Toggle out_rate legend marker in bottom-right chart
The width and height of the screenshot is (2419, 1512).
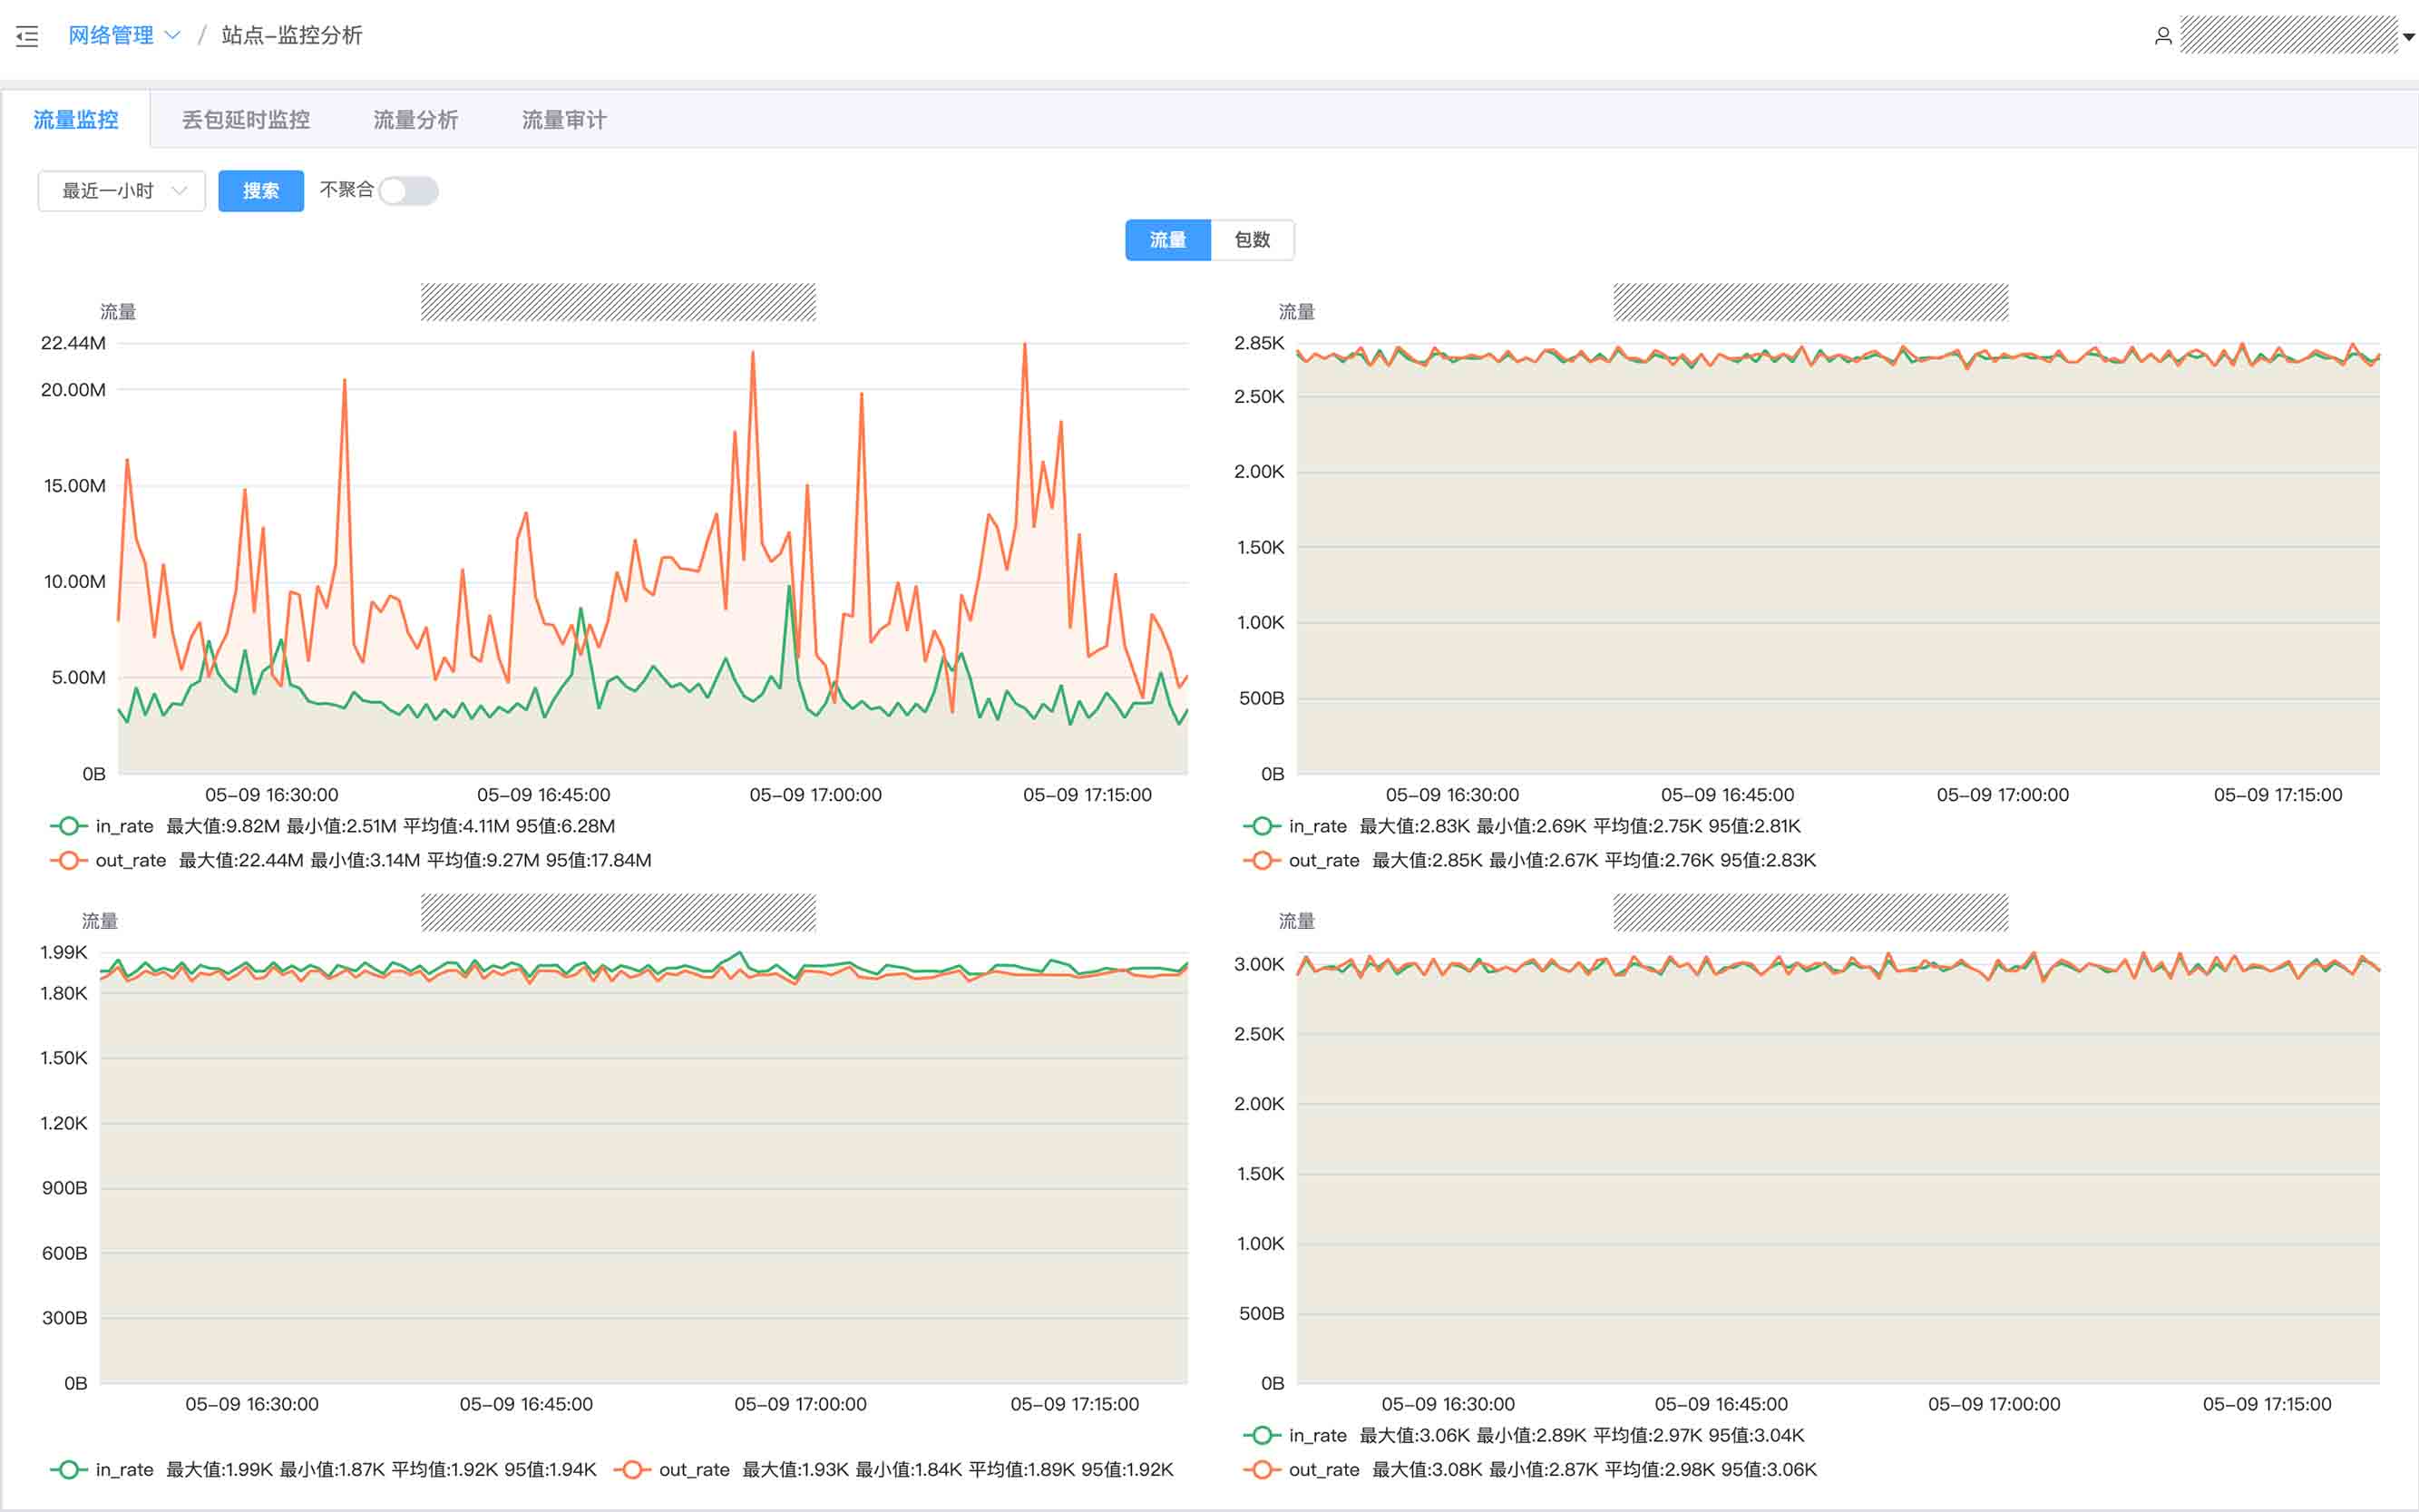[x=1261, y=1469]
